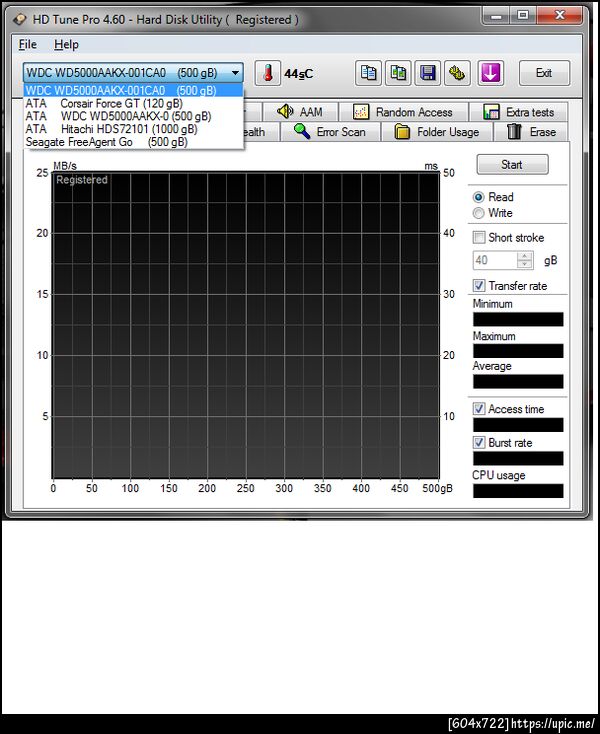Click the Error Scan magnifier icon
Screen dimensions: 600x734
pos(302,132)
